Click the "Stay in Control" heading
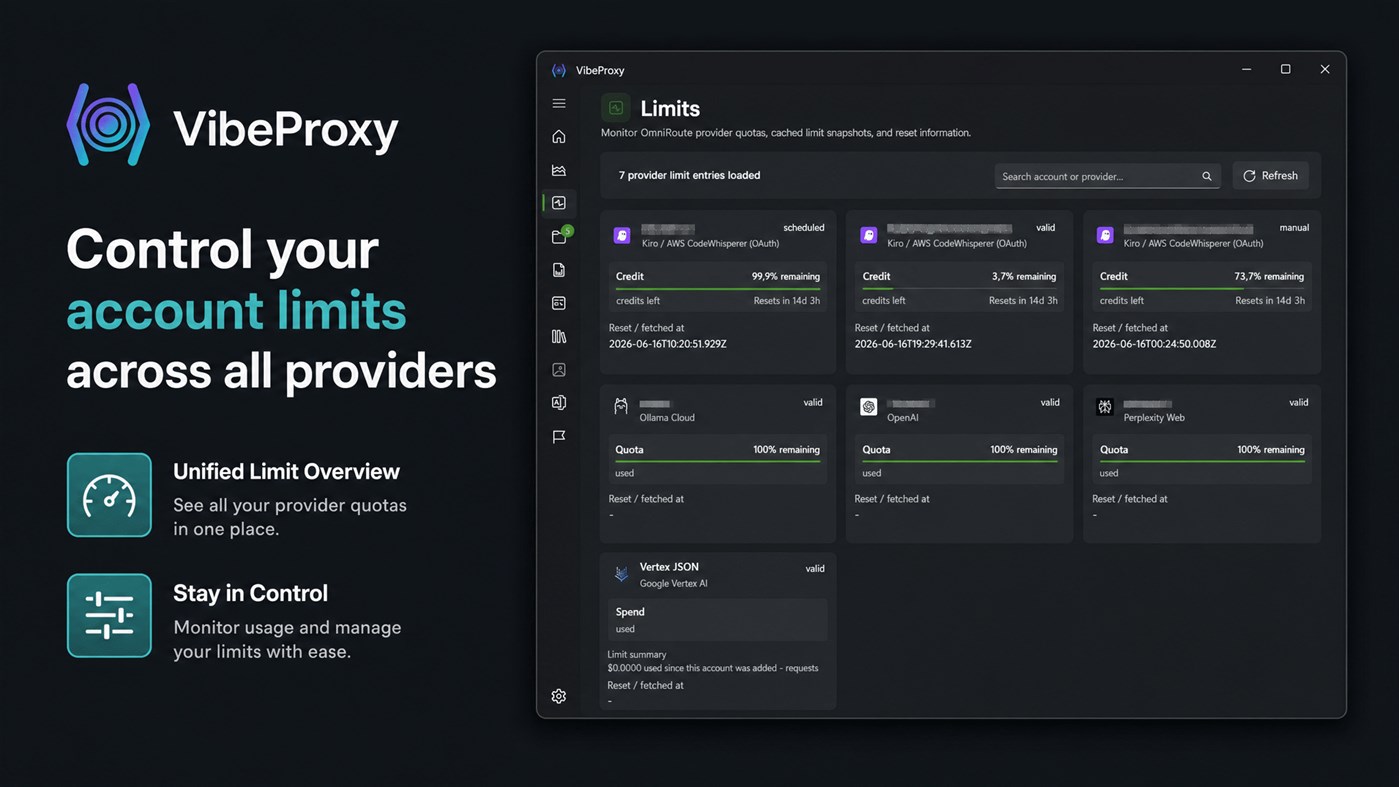Screen dimensions: 1399x787 [250, 593]
